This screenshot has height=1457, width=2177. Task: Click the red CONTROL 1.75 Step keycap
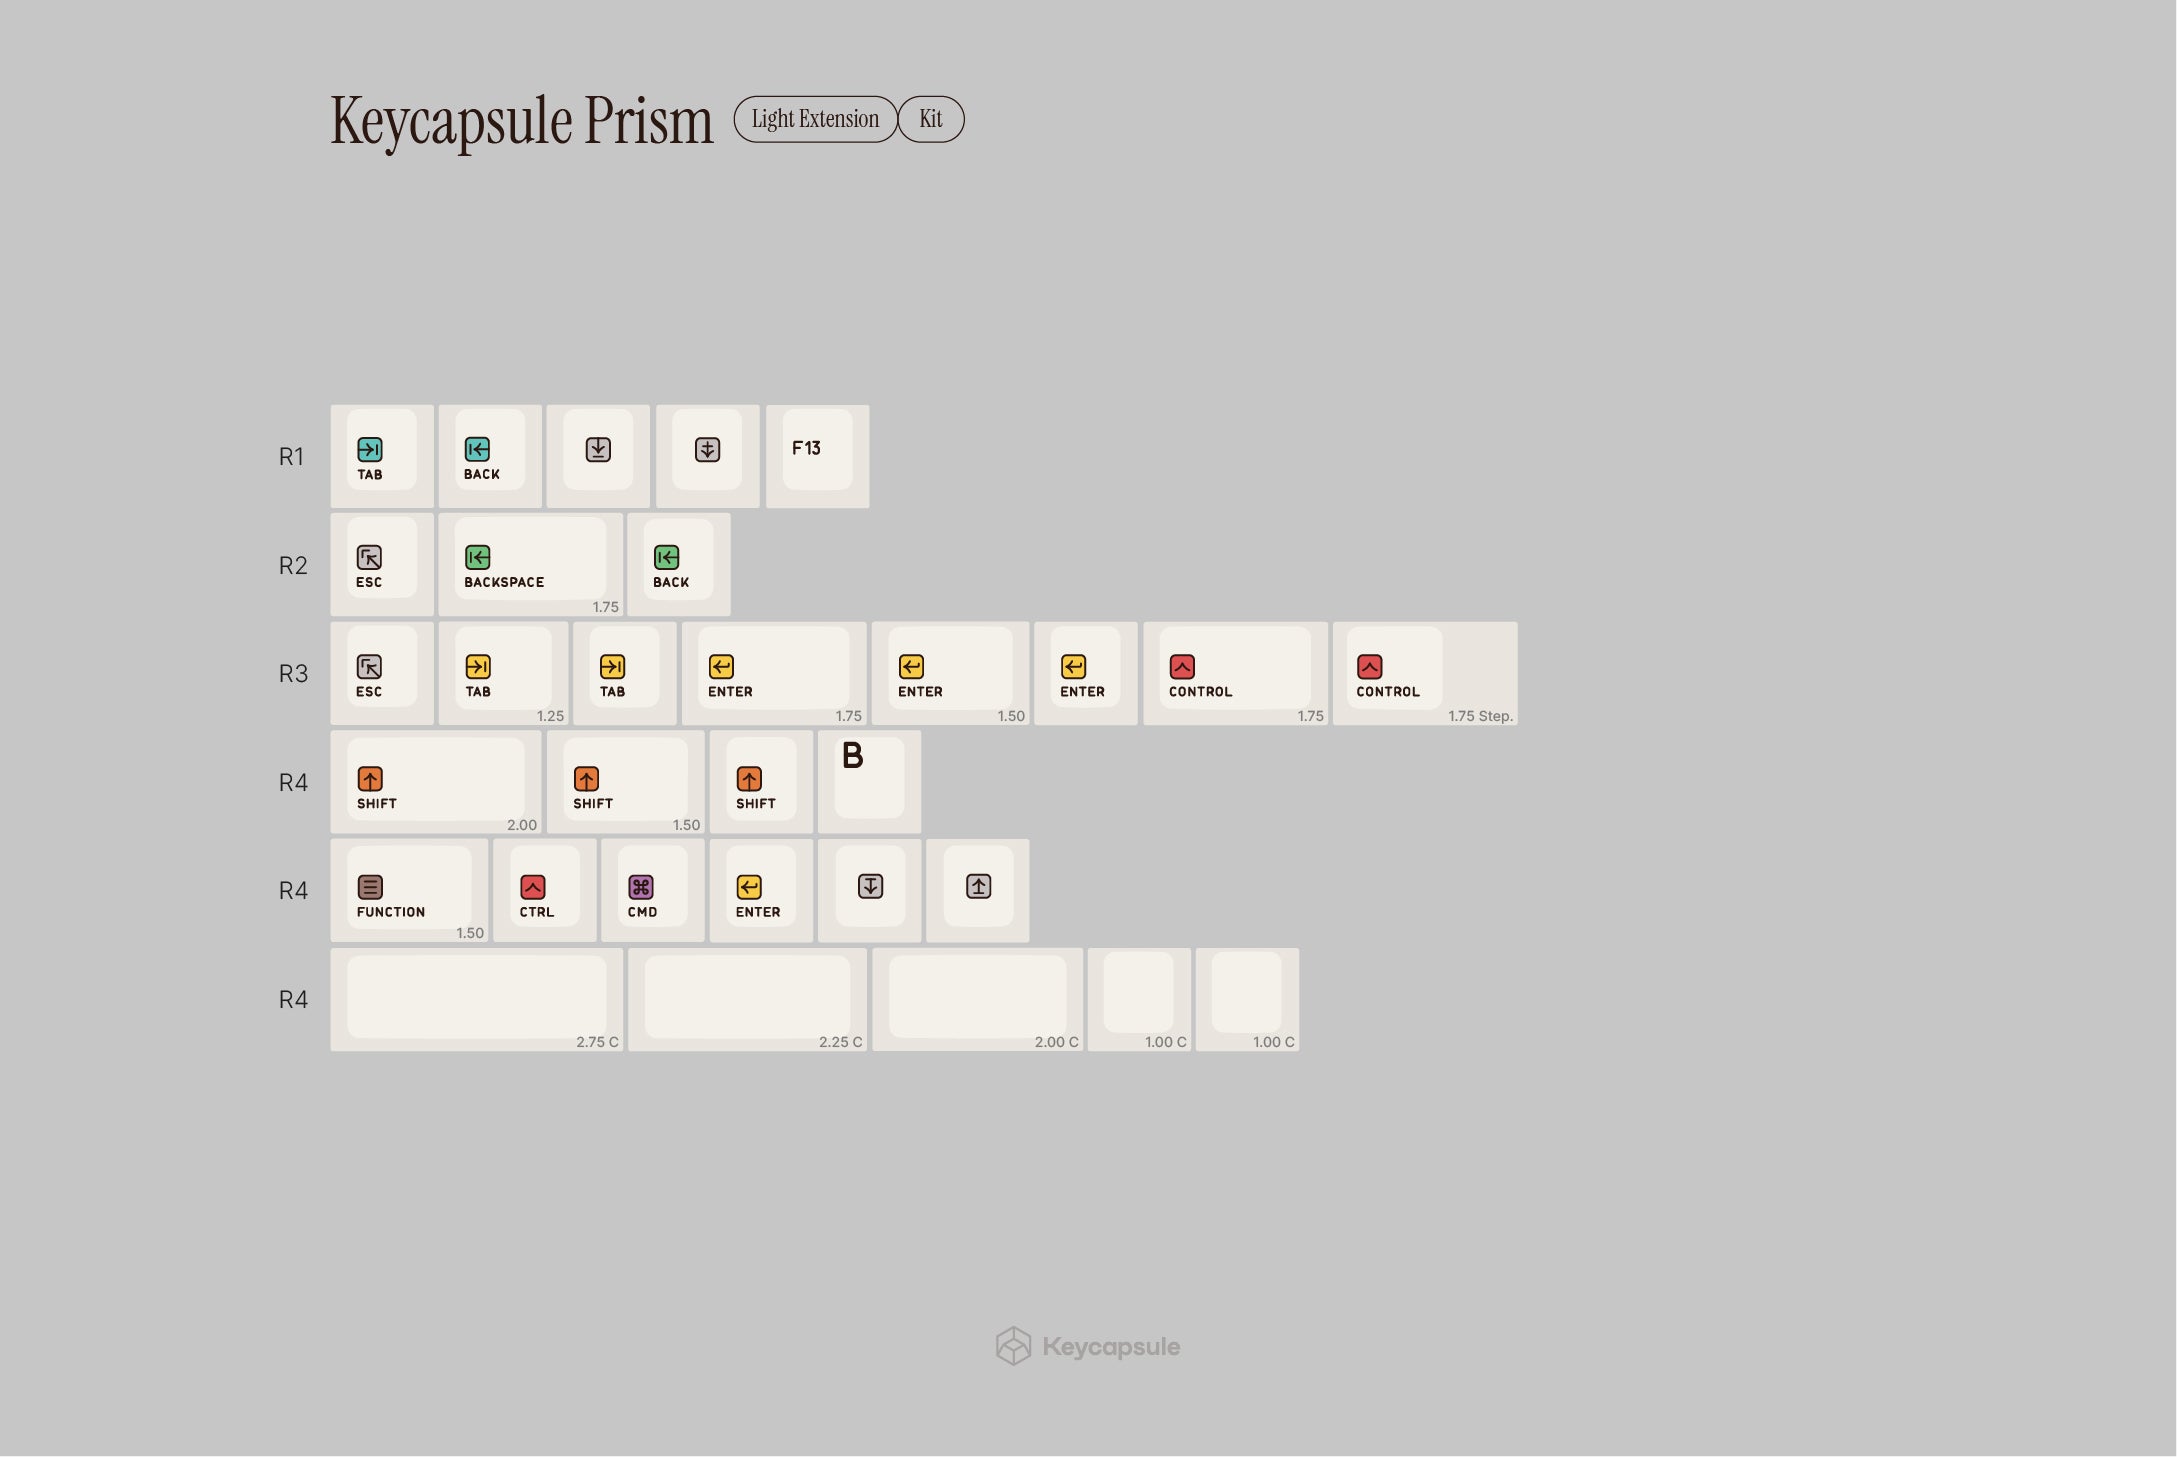point(1425,673)
